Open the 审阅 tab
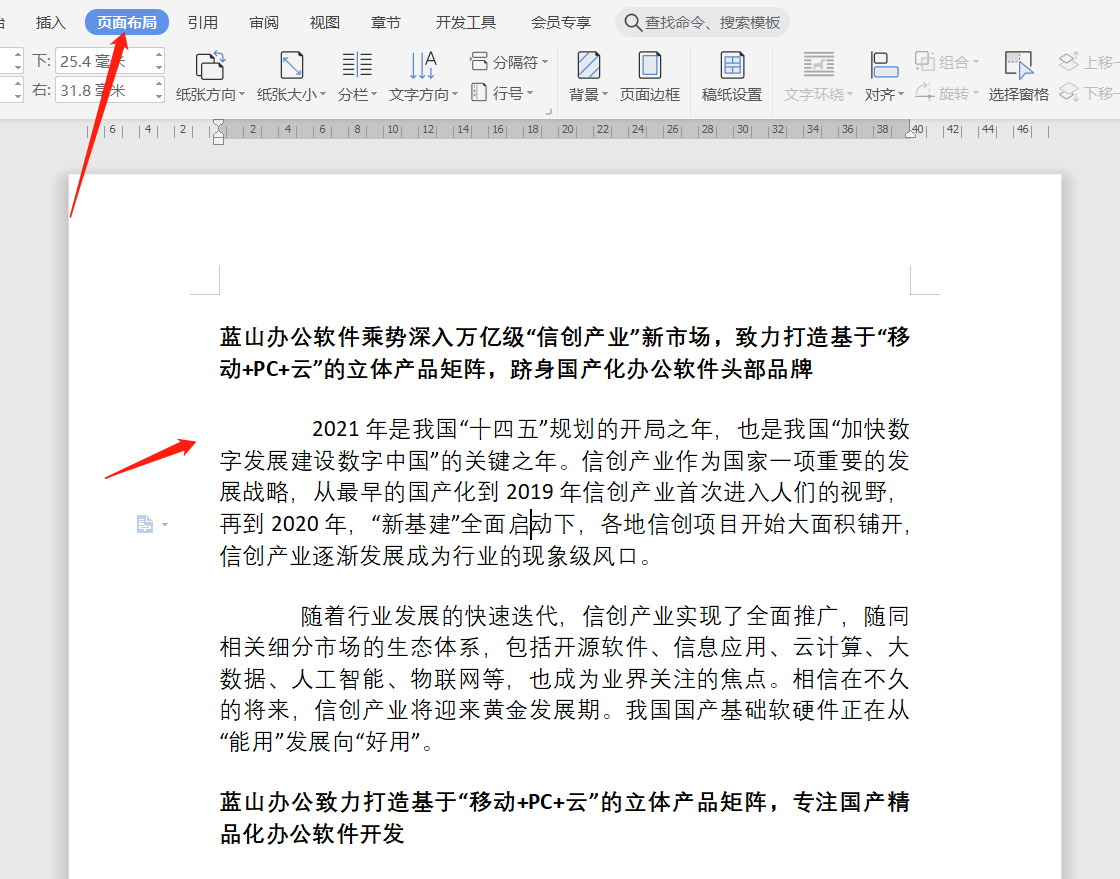 click(x=264, y=23)
